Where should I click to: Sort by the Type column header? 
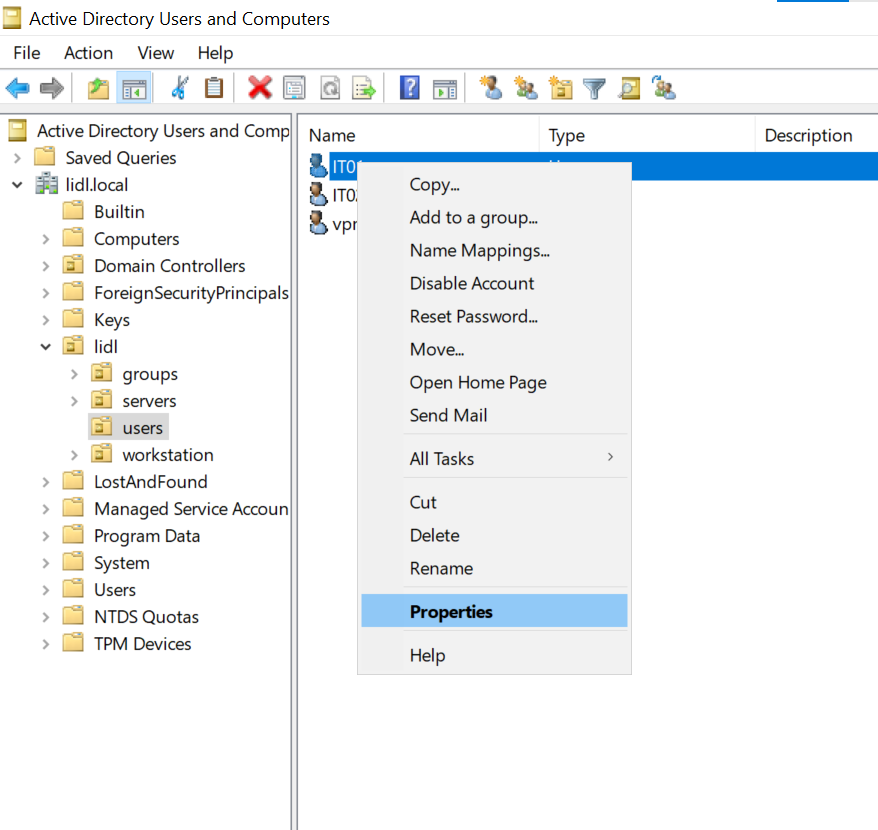pos(647,136)
